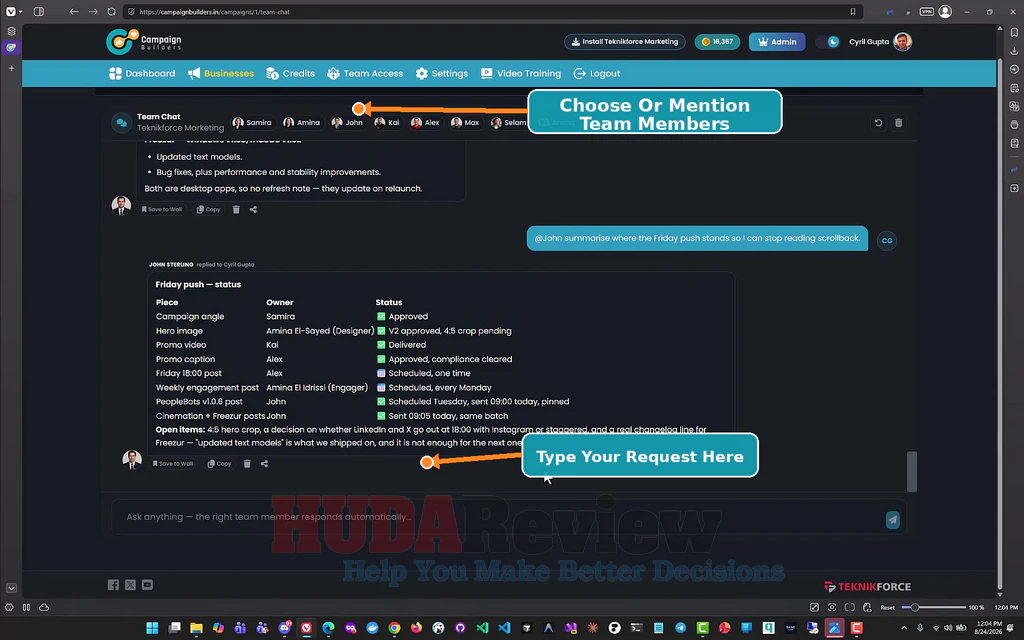
Task: Select team member Alex
Action: [425, 122]
